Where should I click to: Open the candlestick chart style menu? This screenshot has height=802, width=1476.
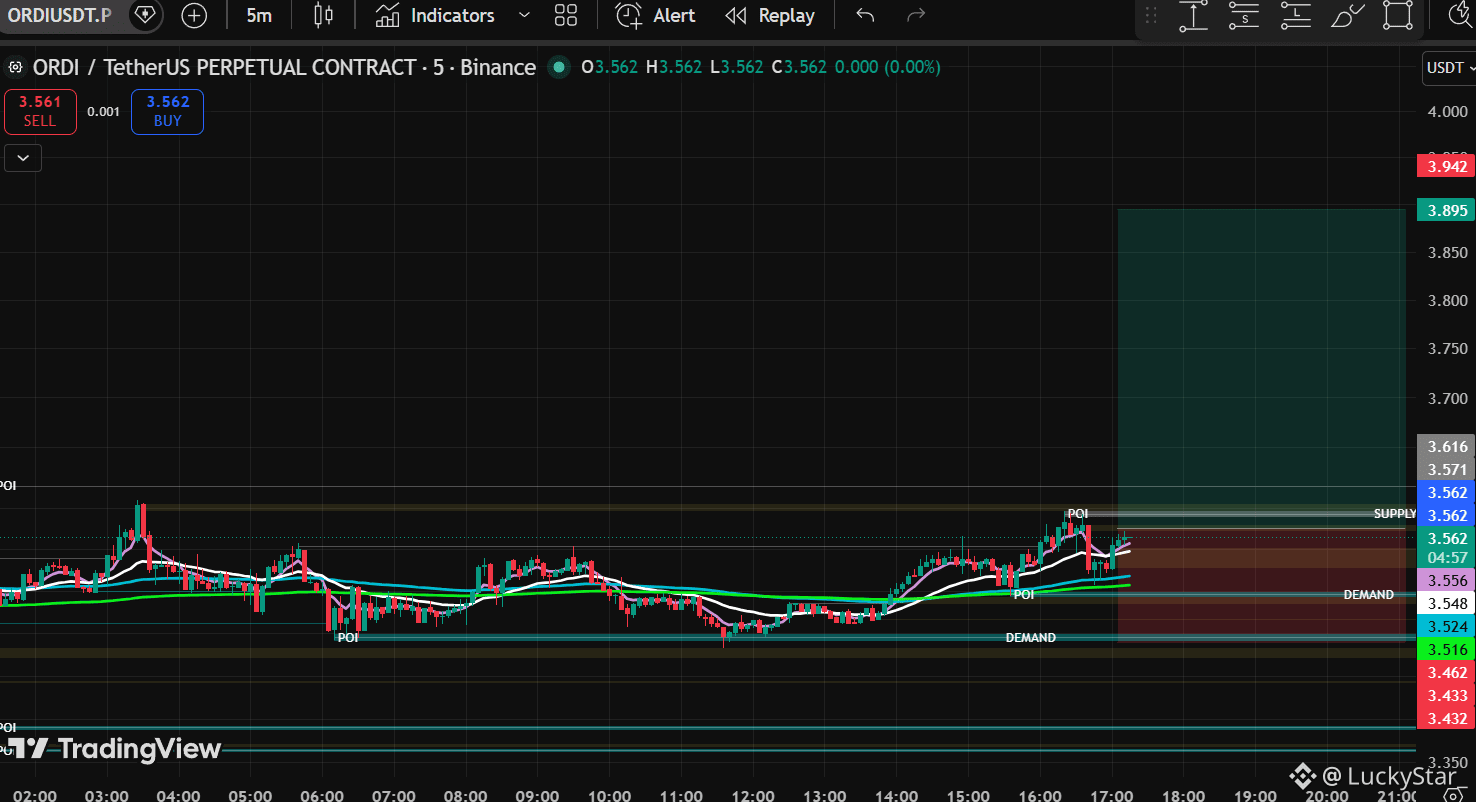(x=322, y=15)
